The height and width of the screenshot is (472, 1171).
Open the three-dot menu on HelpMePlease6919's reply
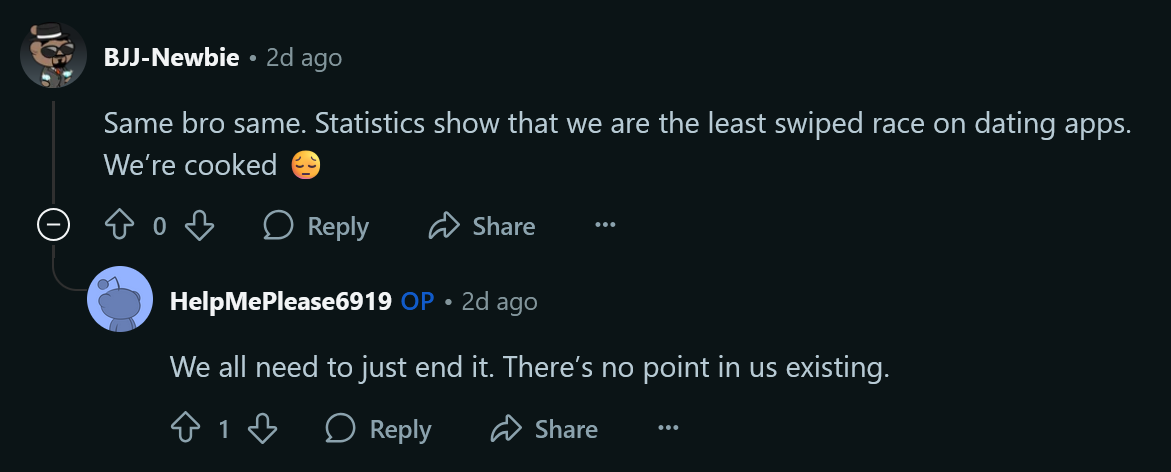pos(668,429)
